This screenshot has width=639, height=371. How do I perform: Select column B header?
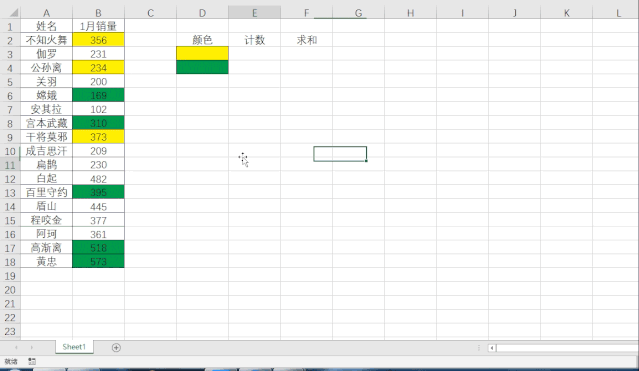(98, 13)
